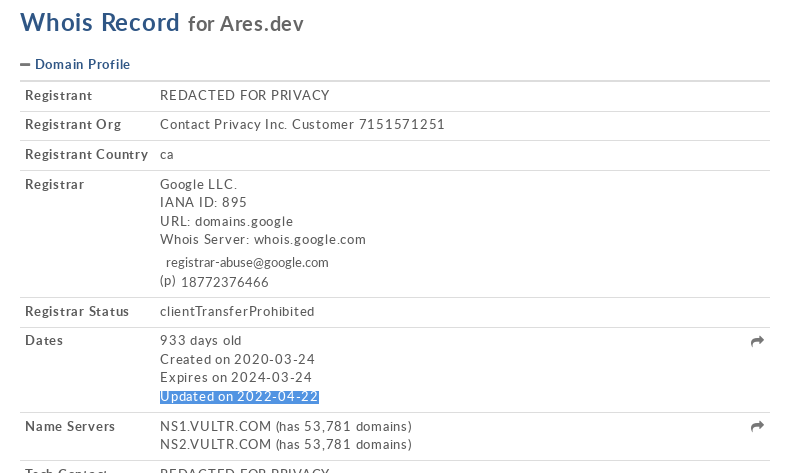This screenshot has height=473, width=788.
Task: Select Whois Server: whois.google.com line
Action: [x=263, y=240]
